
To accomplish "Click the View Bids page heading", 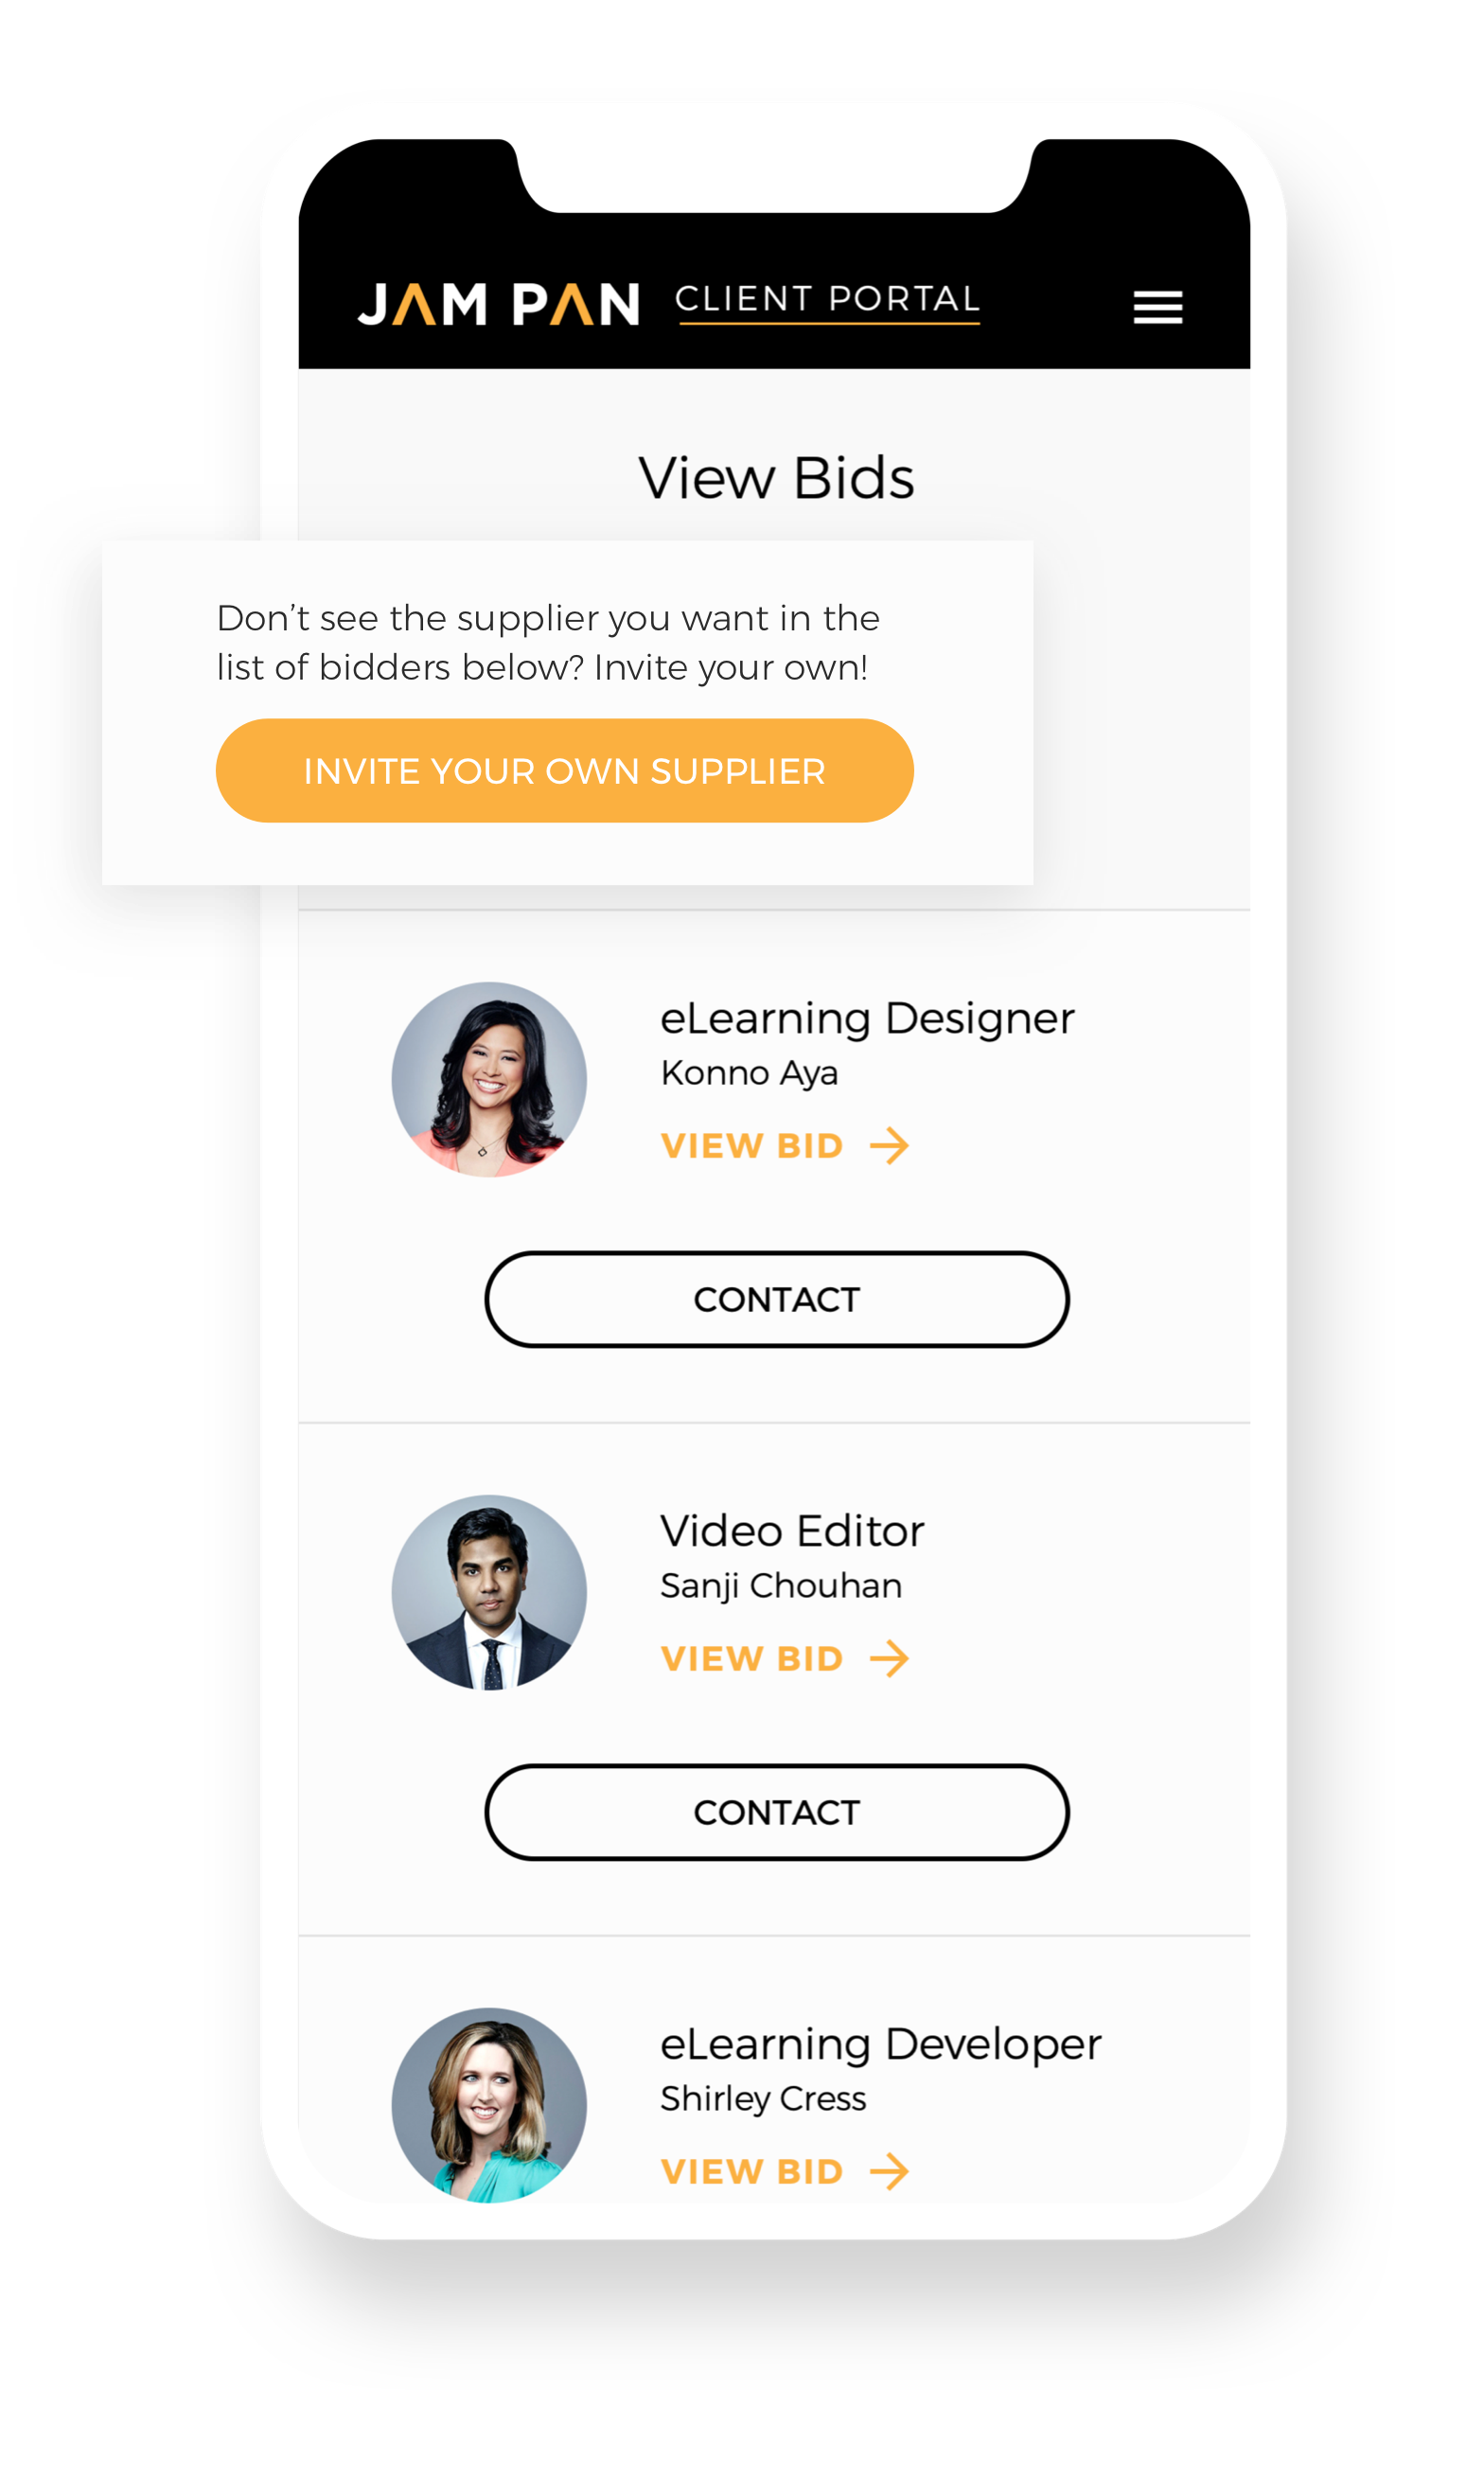I will pos(776,478).
